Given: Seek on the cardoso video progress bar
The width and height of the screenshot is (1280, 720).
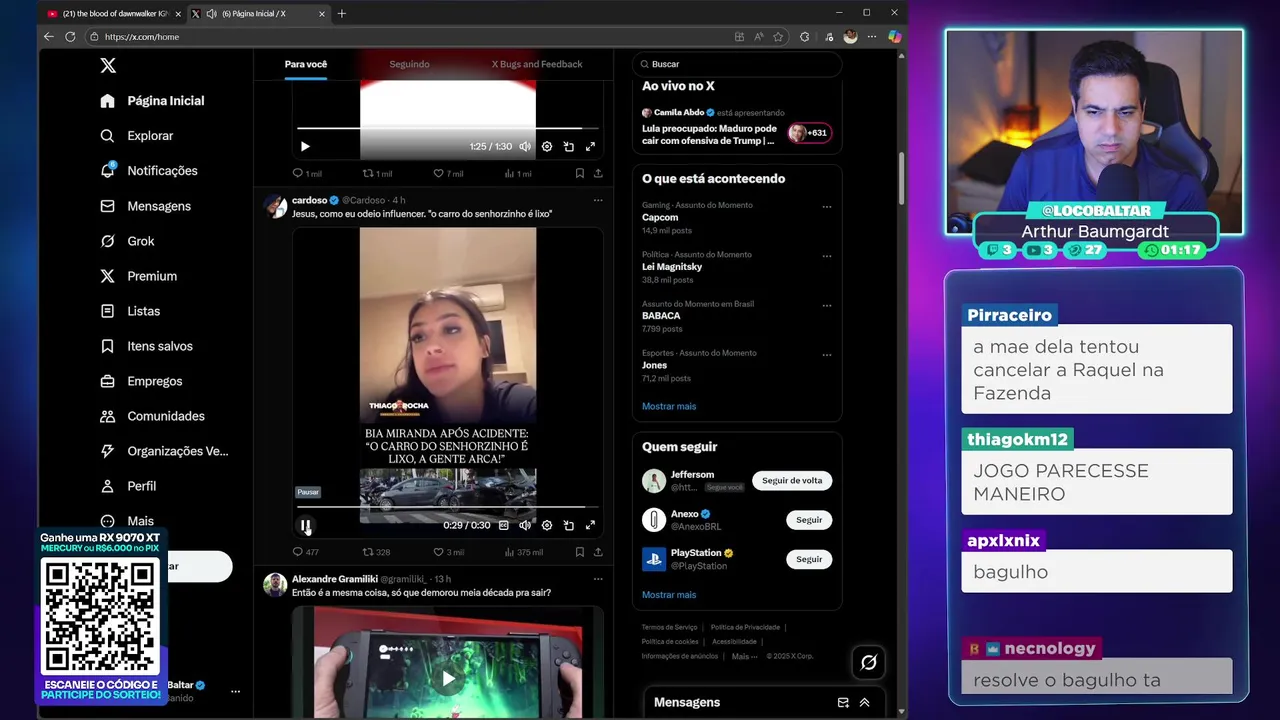Looking at the screenshot, I should click(x=447, y=507).
